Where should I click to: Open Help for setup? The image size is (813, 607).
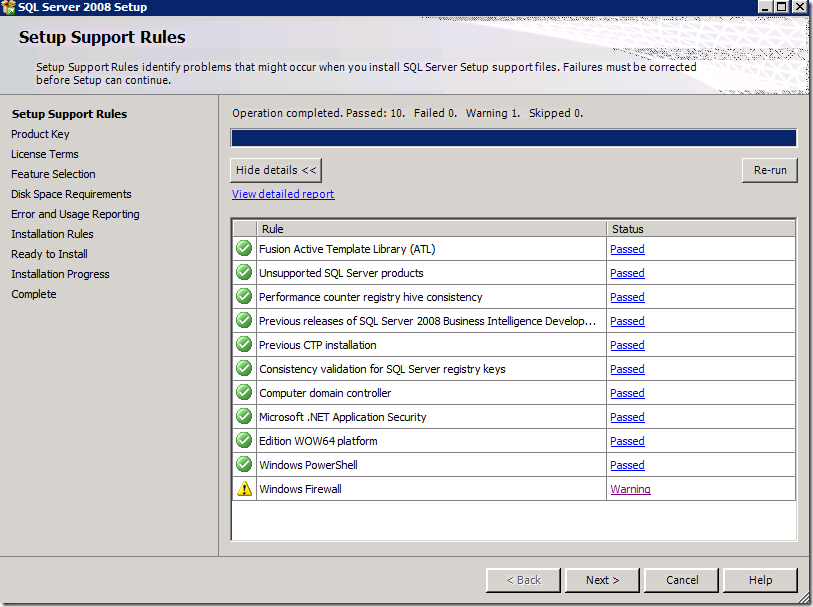tap(760, 580)
